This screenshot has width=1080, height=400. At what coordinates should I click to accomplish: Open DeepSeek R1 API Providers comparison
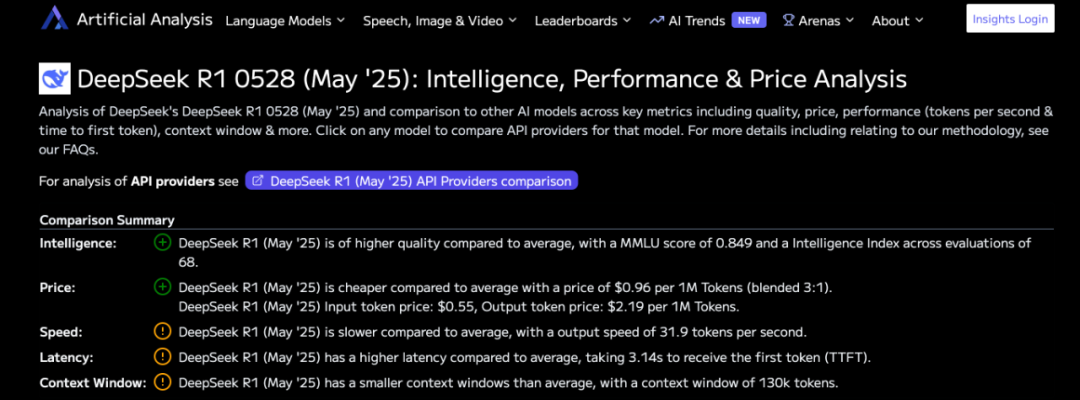412,181
